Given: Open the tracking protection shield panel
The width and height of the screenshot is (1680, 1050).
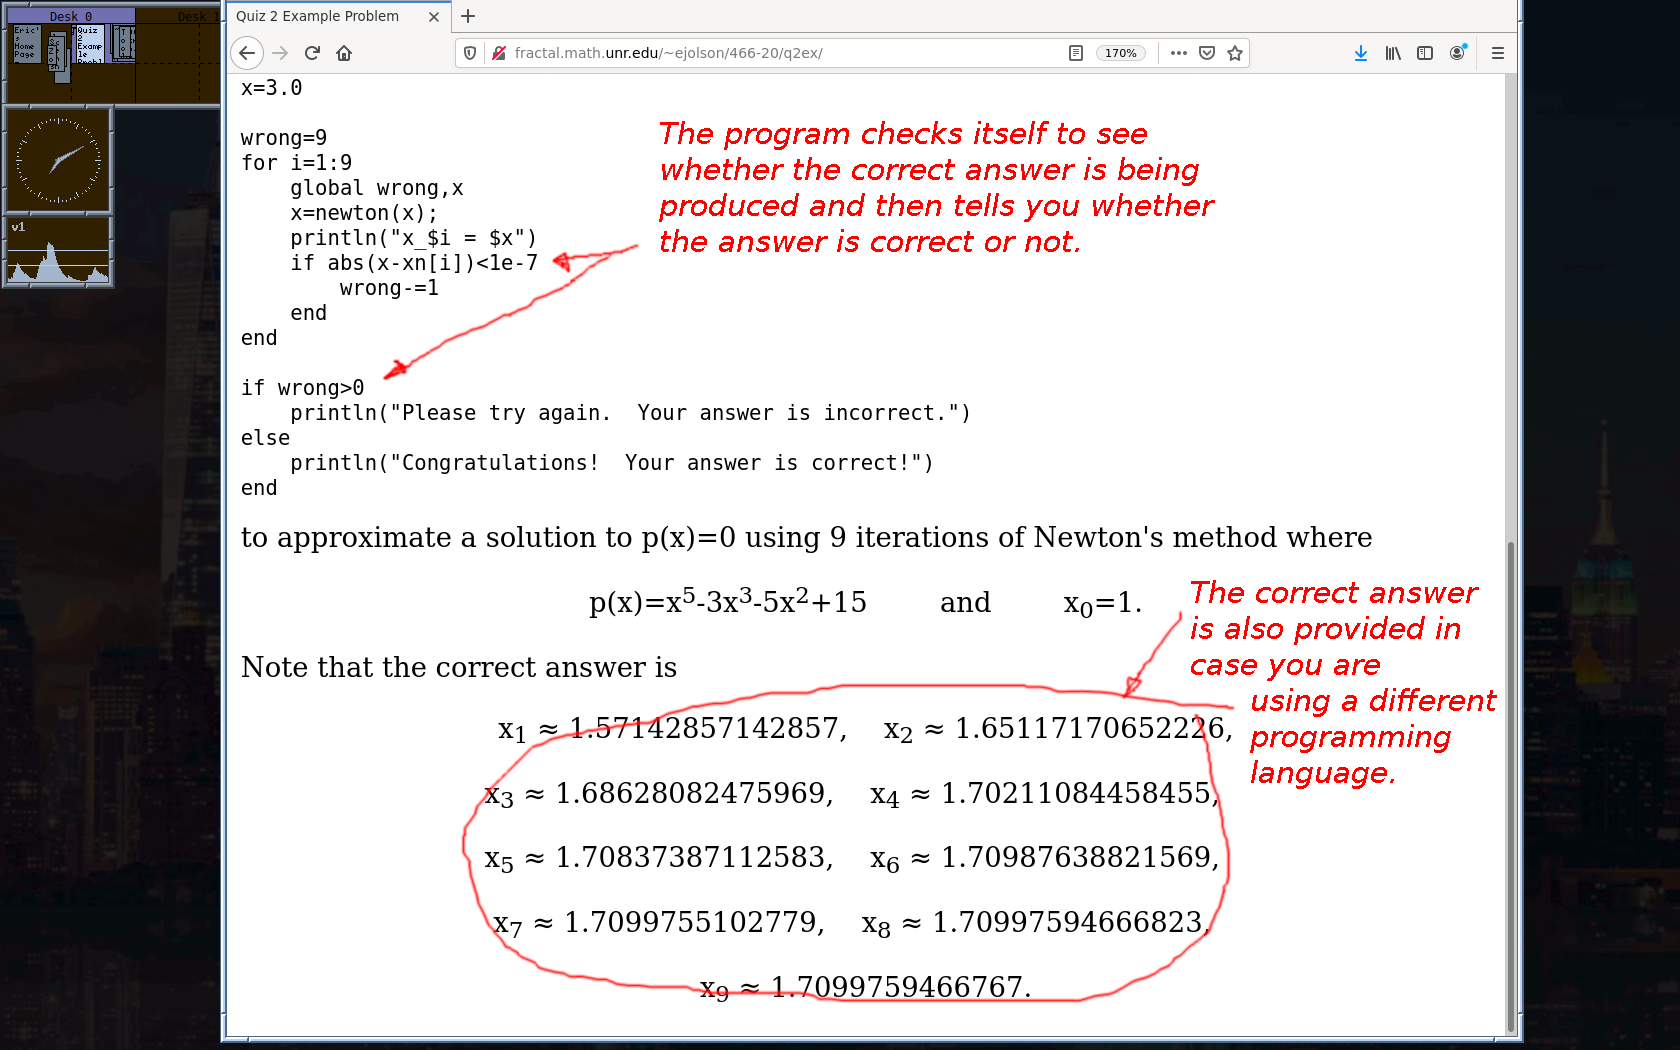Looking at the screenshot, I should pos(470,53).
